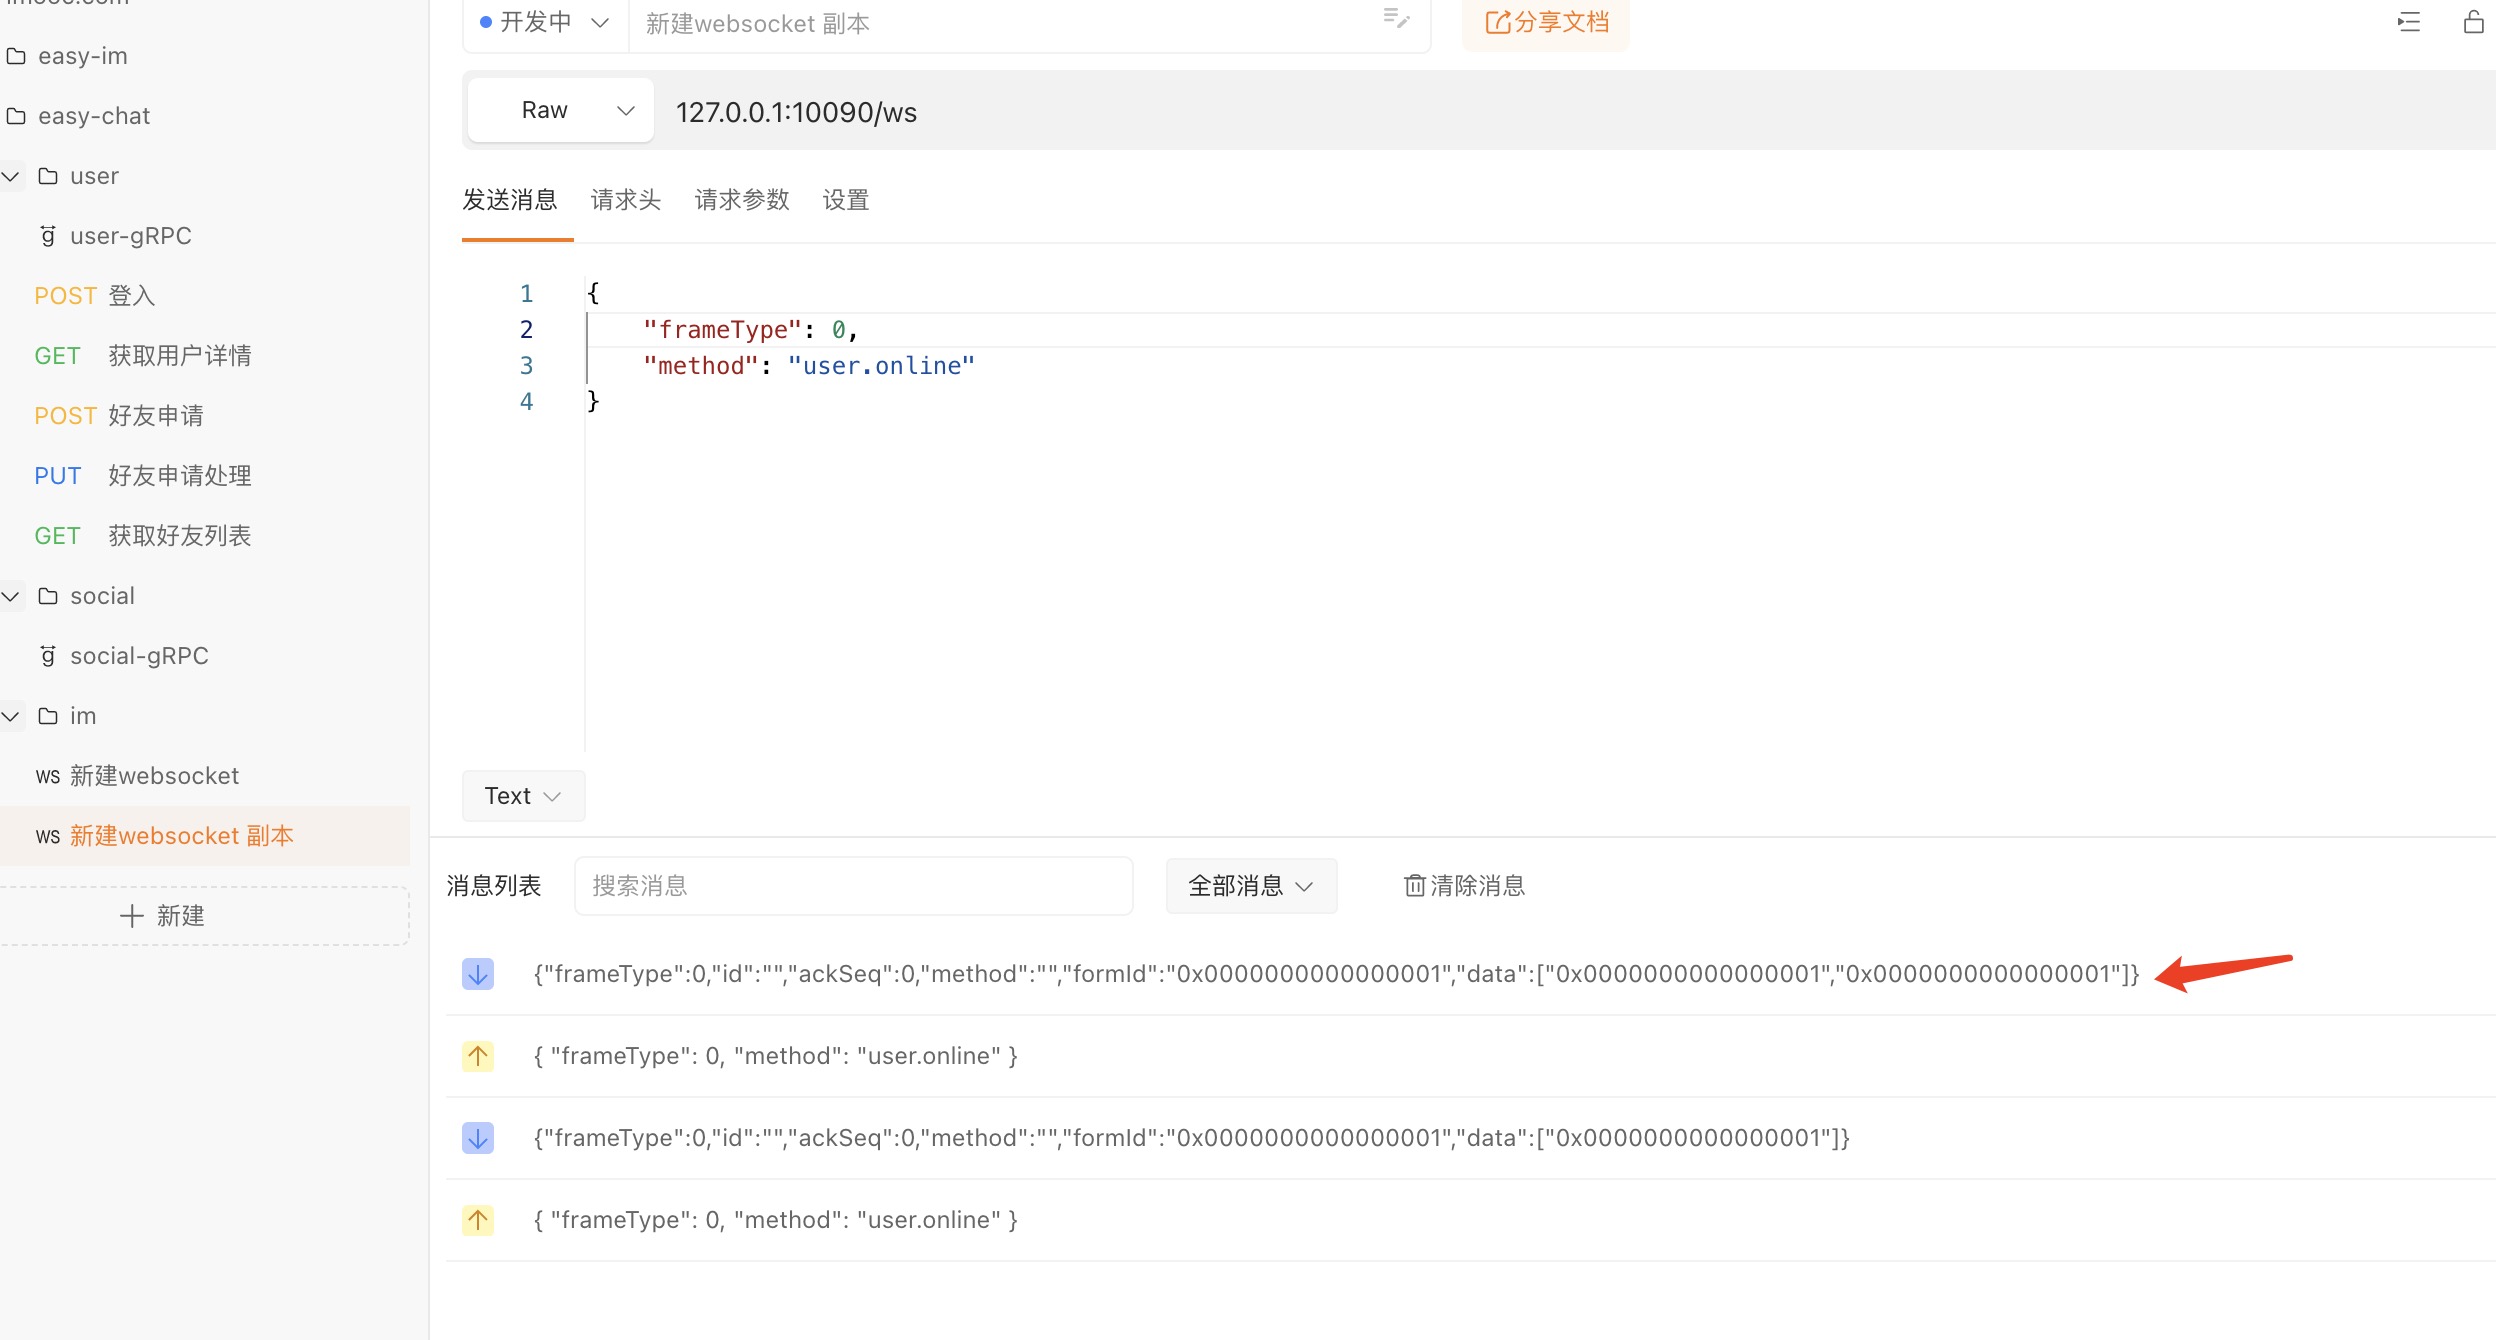Click the 消息列表 label
2496x1340 pixels.
(x=494, y=886)
